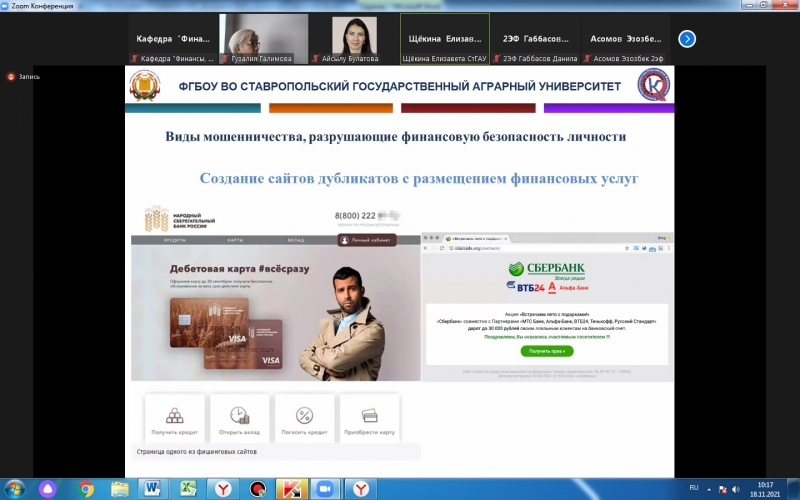Click address bar in fake Sberbank browser
Screen dimensions: 800x500
pos(535,248)
